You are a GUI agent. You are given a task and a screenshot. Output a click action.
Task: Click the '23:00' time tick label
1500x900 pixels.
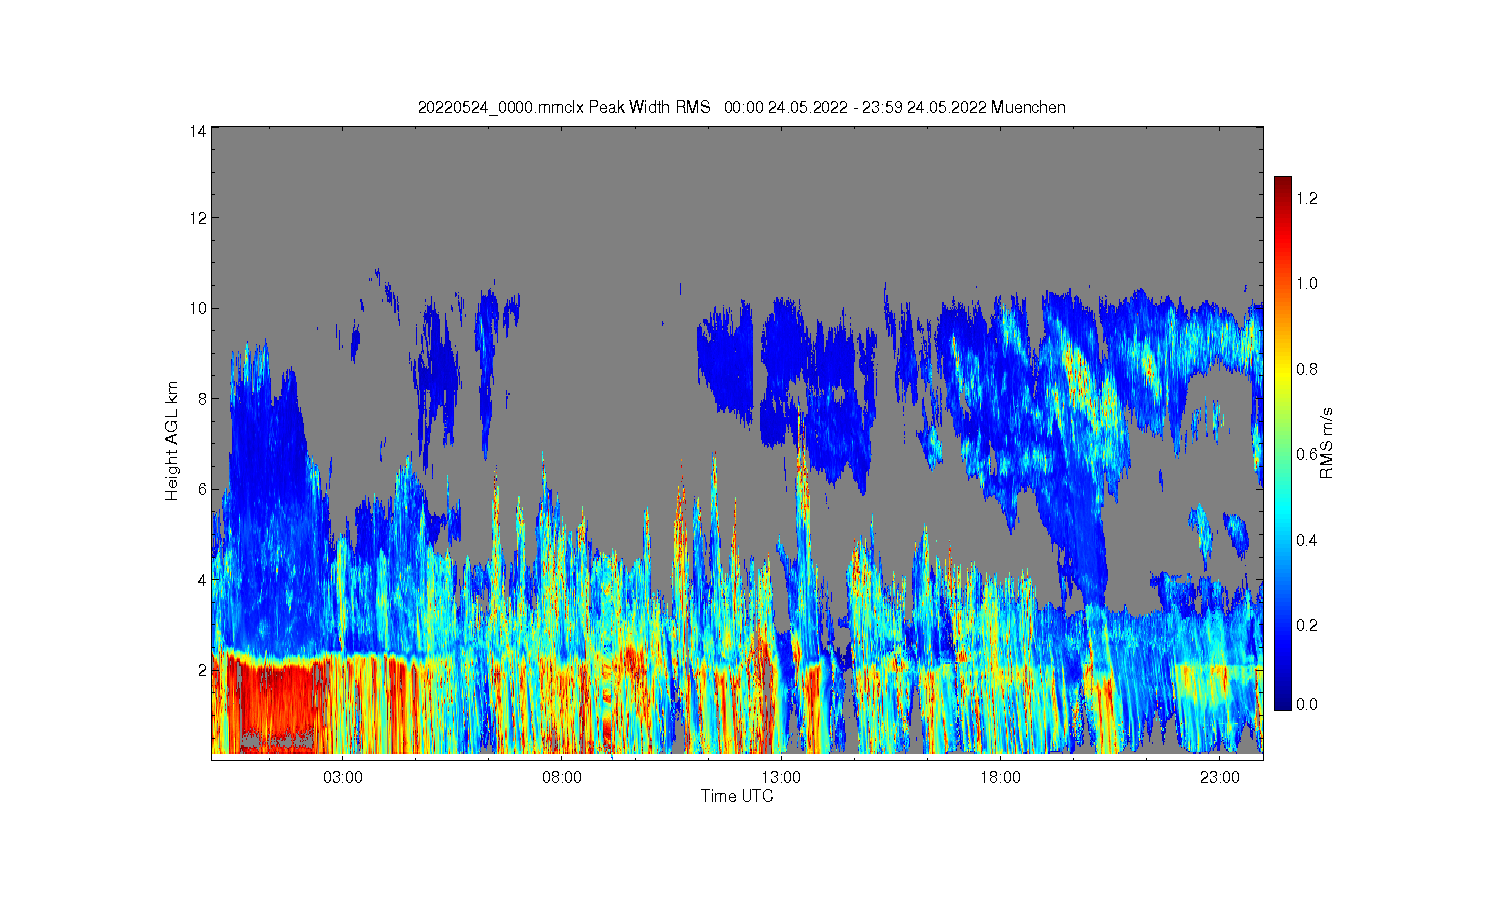point(1219,777)
